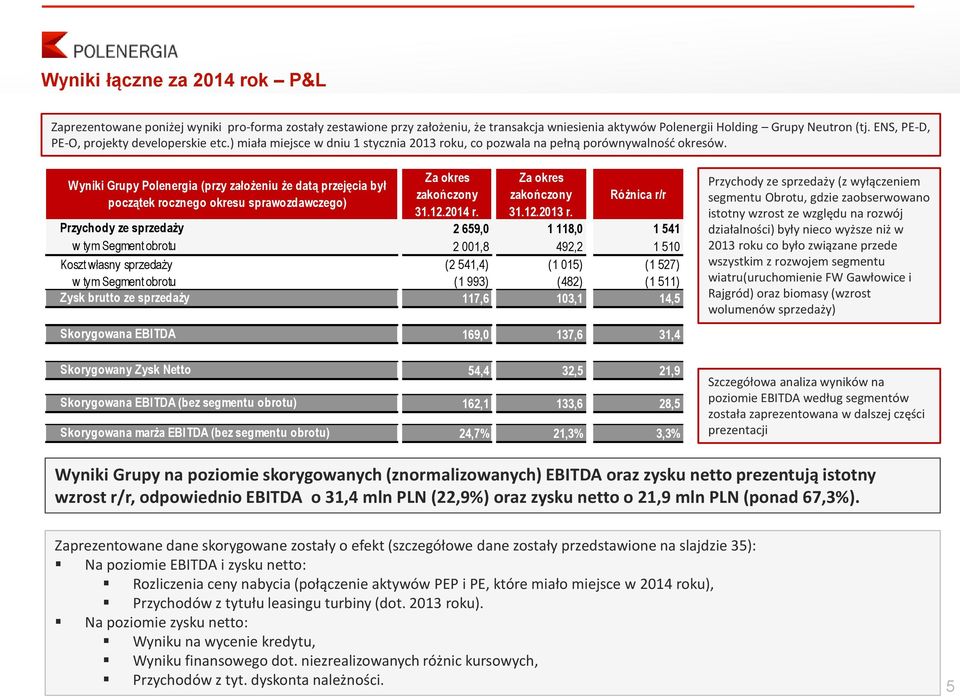Click the value '133,6'

tap(569, 404)
